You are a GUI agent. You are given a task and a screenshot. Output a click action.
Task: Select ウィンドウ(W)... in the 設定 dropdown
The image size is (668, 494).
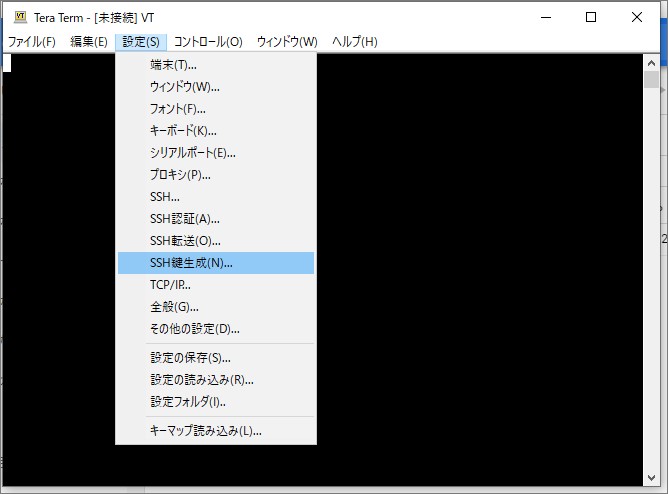[216, 87]
